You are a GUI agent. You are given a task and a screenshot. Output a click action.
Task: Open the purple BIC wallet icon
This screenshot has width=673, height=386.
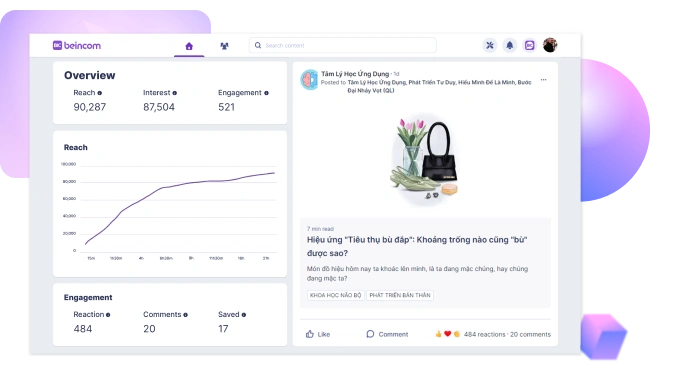(530, 45)
